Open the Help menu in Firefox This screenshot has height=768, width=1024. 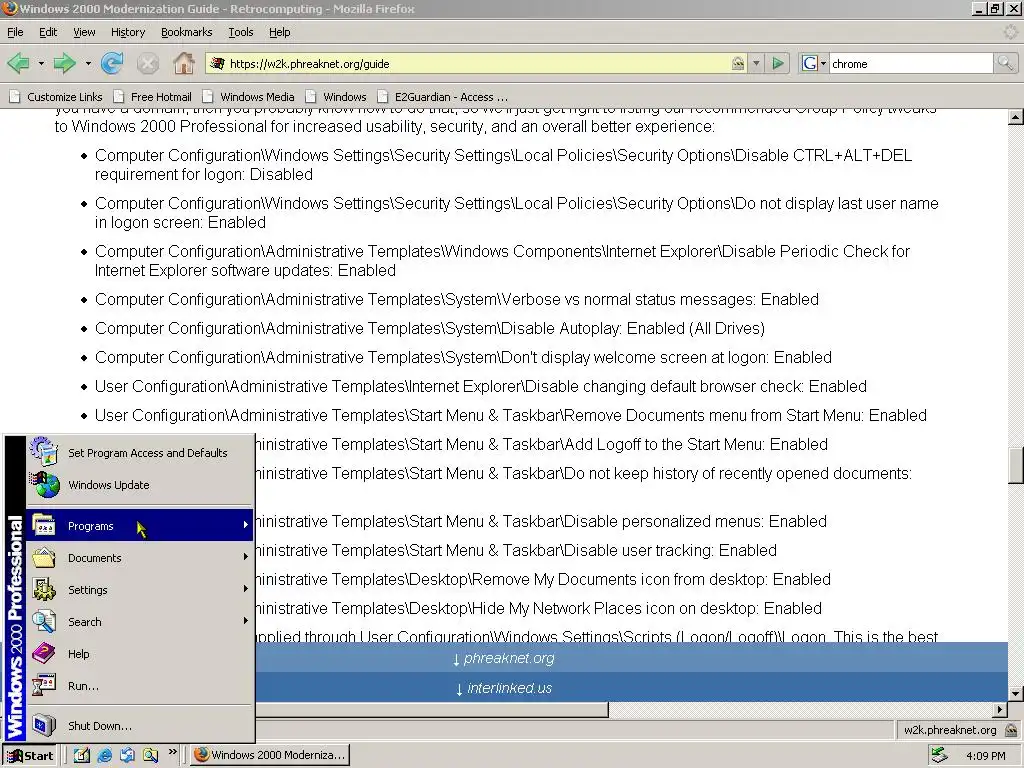point(280,32)
